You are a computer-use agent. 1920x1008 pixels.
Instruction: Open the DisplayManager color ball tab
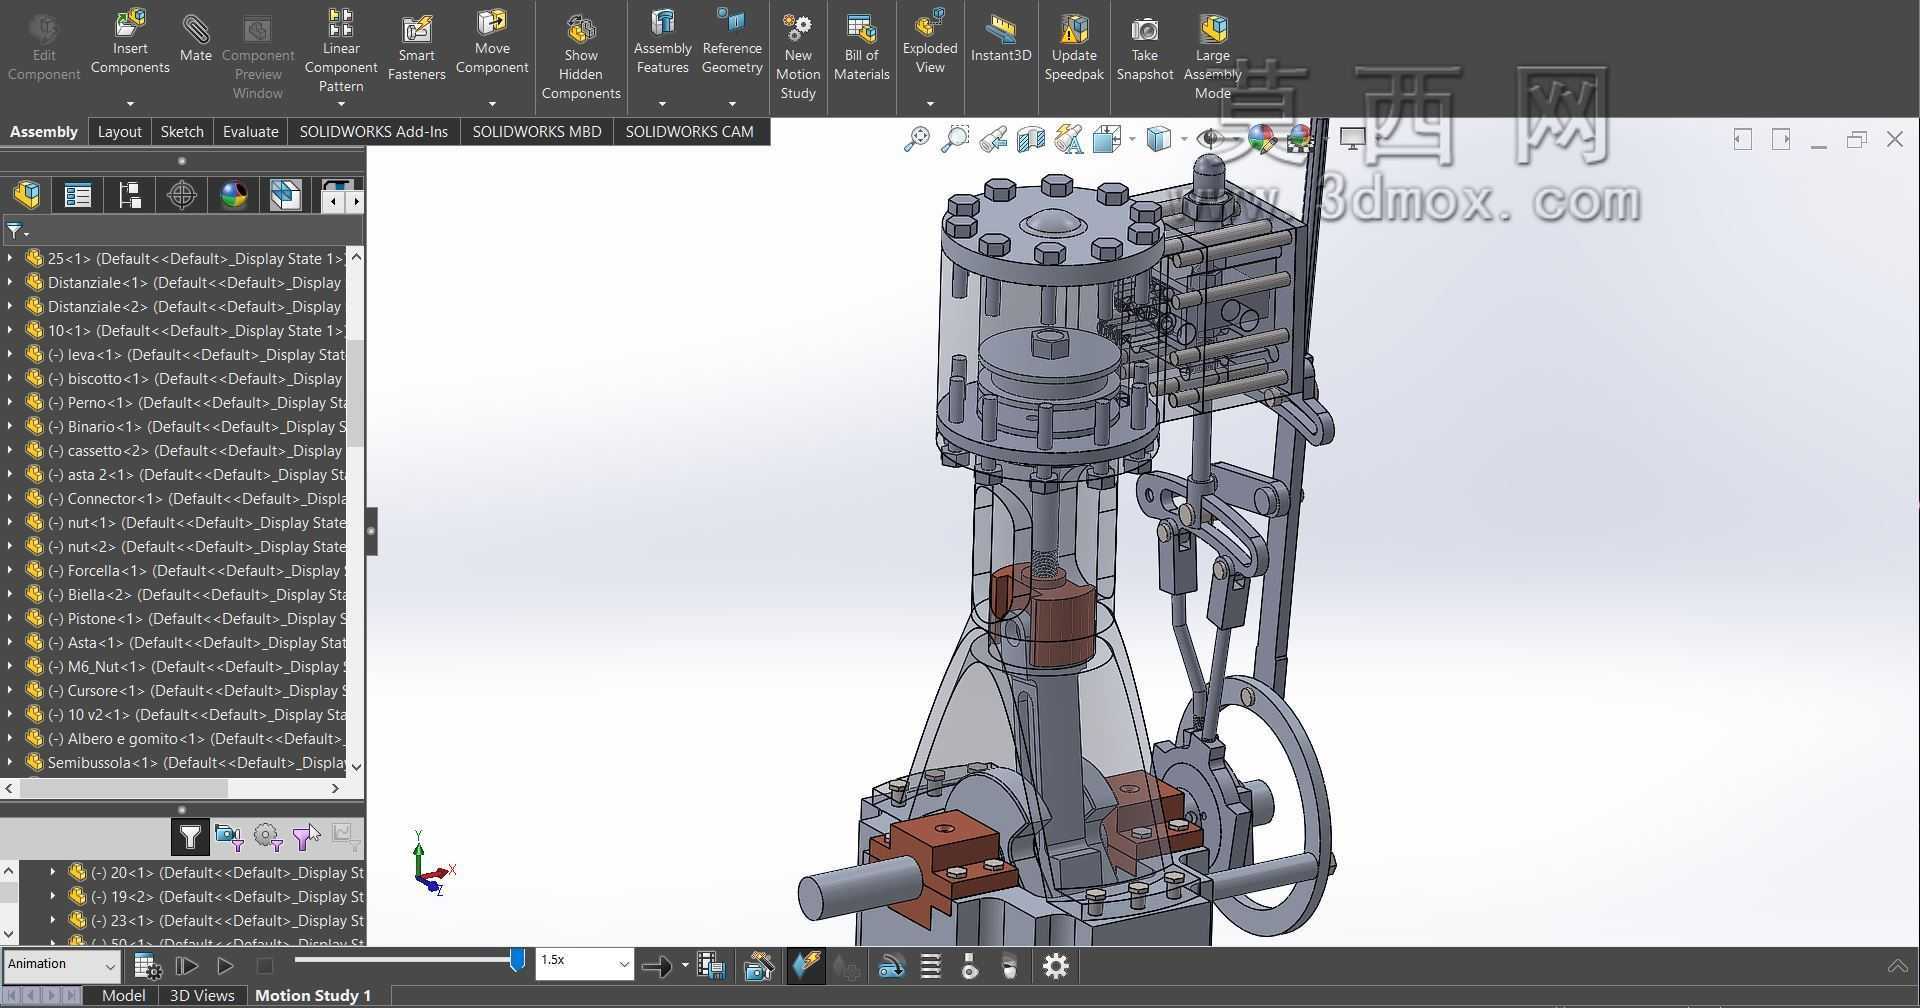(234, 195)
